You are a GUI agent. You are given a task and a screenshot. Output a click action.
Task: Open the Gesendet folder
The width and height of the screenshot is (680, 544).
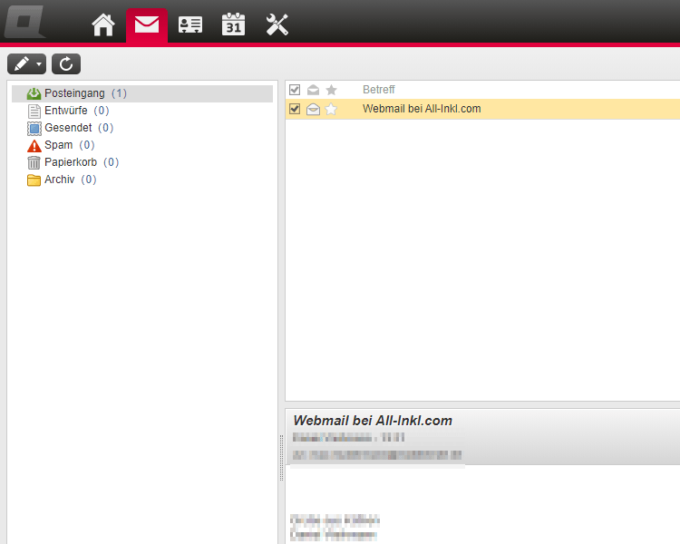click(x=68, y=128)
